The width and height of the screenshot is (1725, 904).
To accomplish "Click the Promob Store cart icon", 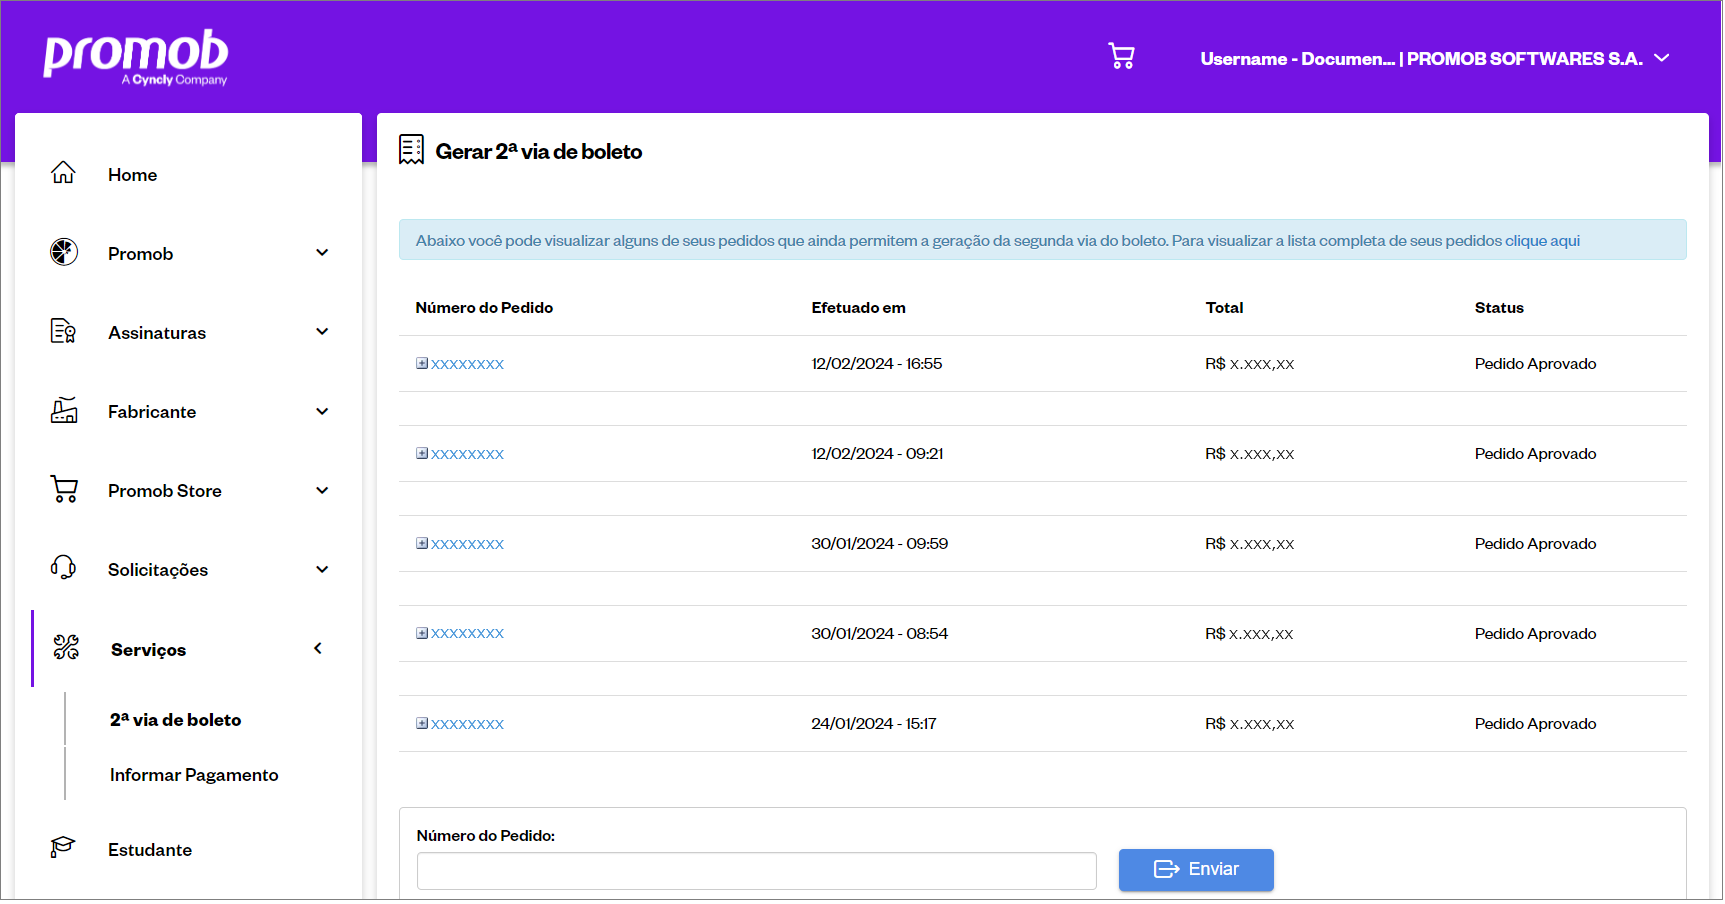I will tap(64, 489).
